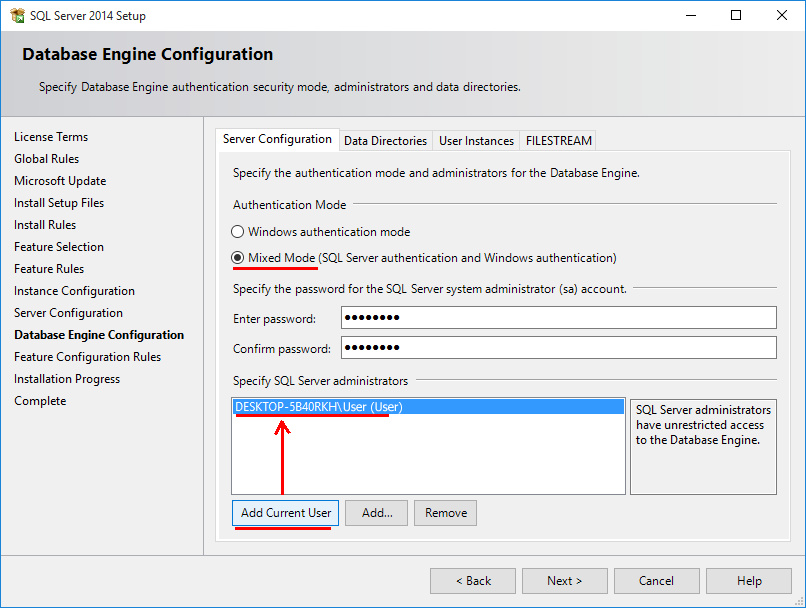
Task: Click the SQL Server Setup title bar icon
Action: point(17,15)
